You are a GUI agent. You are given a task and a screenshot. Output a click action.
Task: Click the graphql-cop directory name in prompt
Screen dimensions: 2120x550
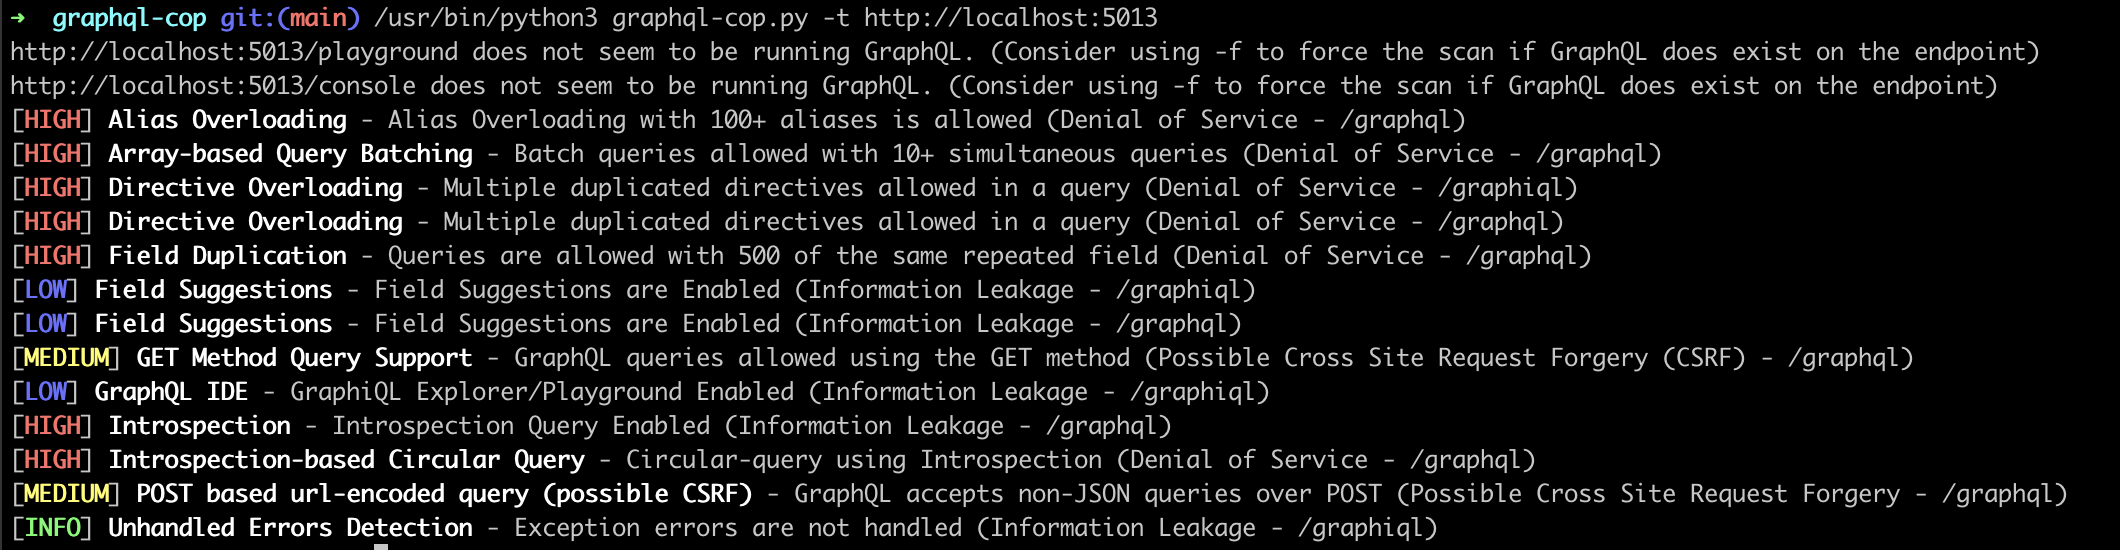point(129,18)
